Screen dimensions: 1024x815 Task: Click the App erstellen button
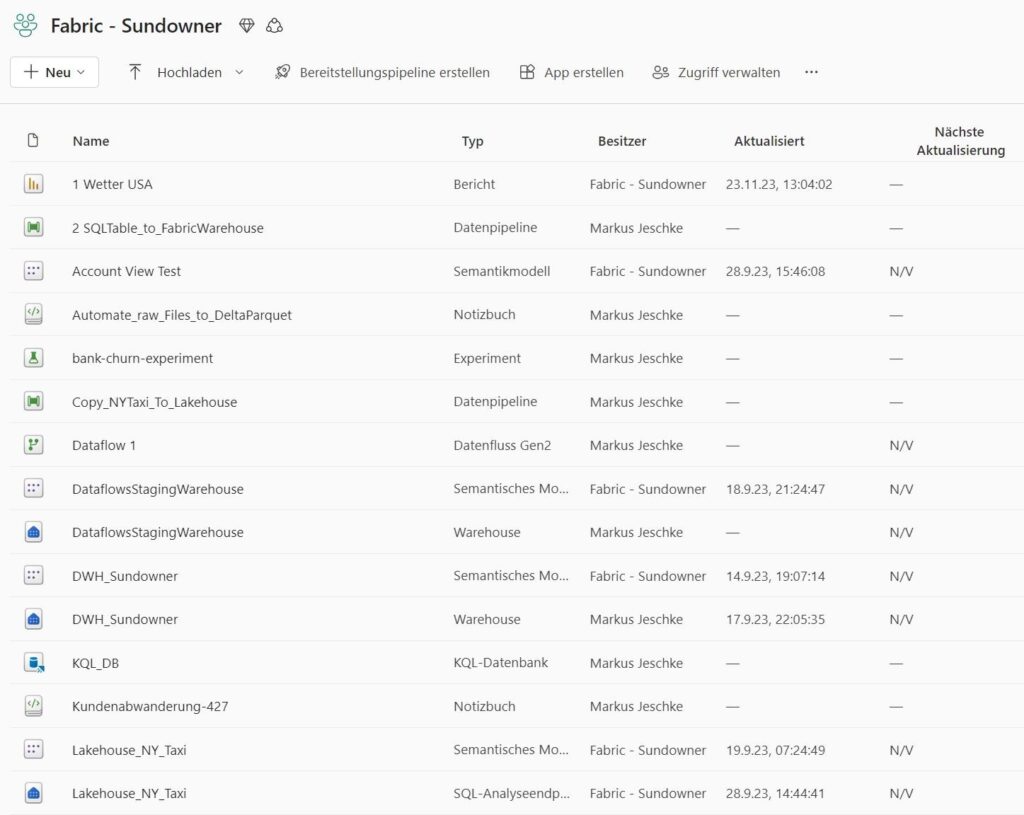click(571, 72)
